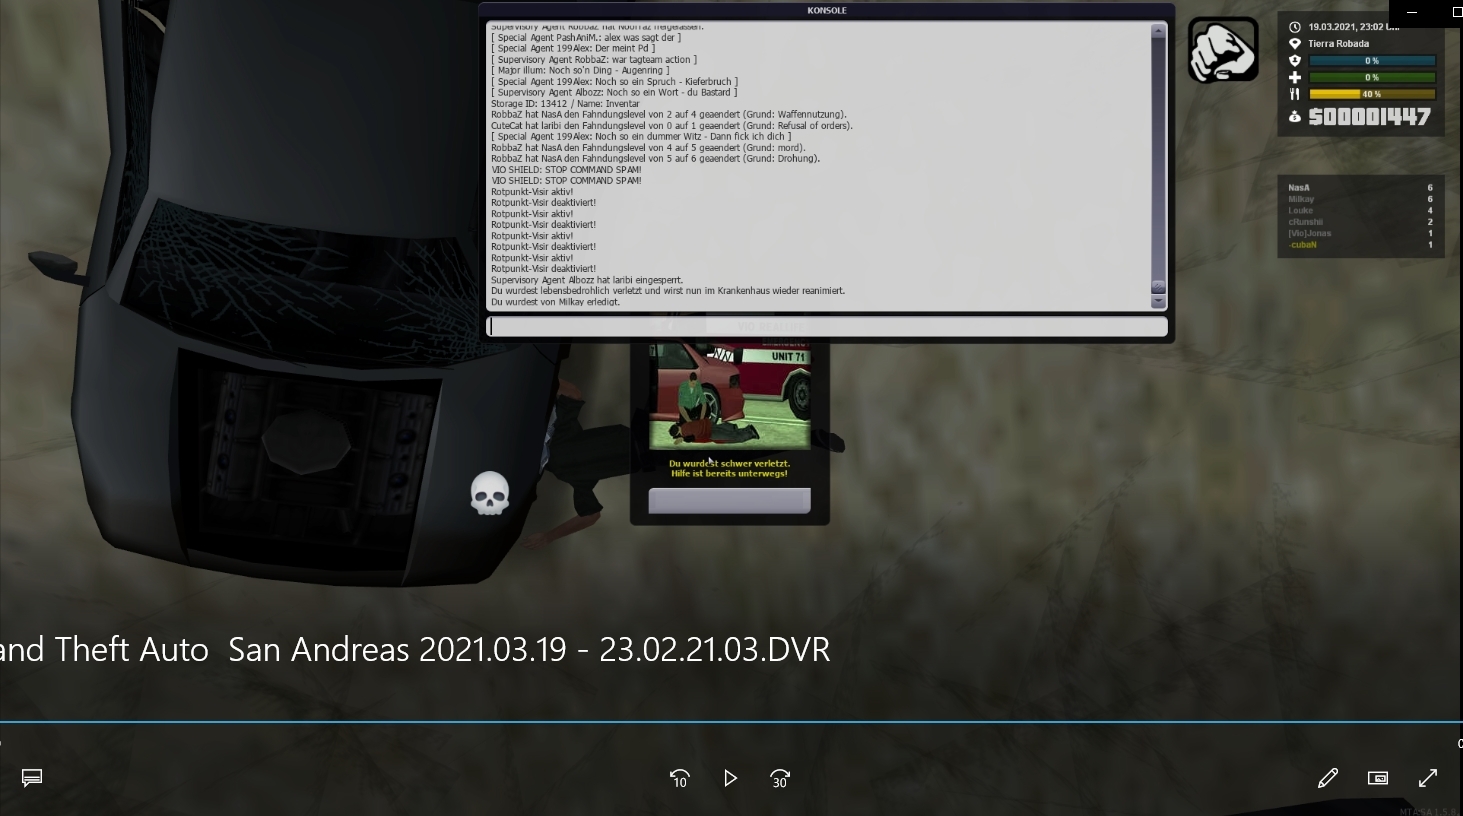Click the money bag icon
Viewport: 1463px width, 816px height.
tap(1295, 117)
